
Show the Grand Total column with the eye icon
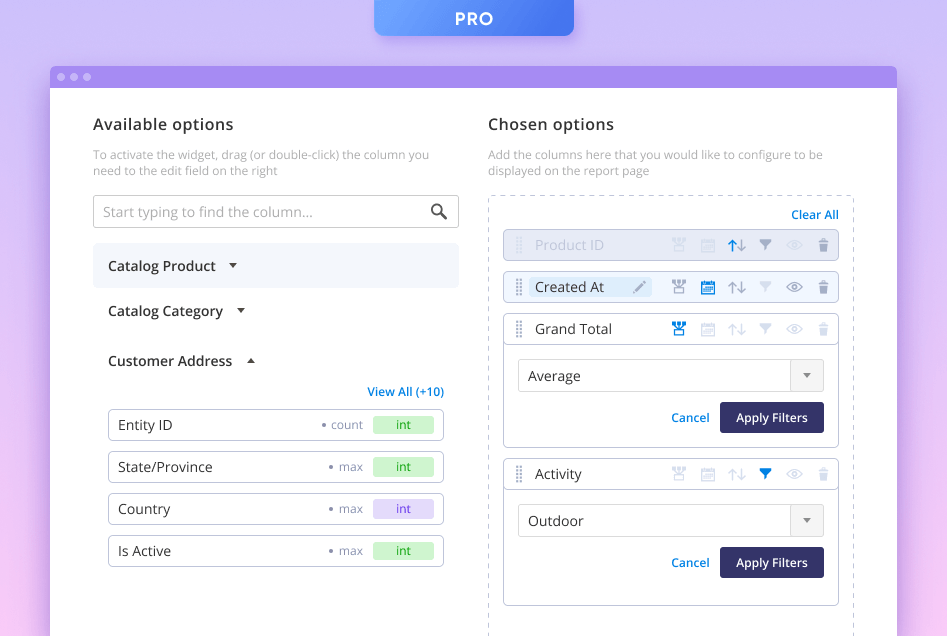click(x=794, y=328)
